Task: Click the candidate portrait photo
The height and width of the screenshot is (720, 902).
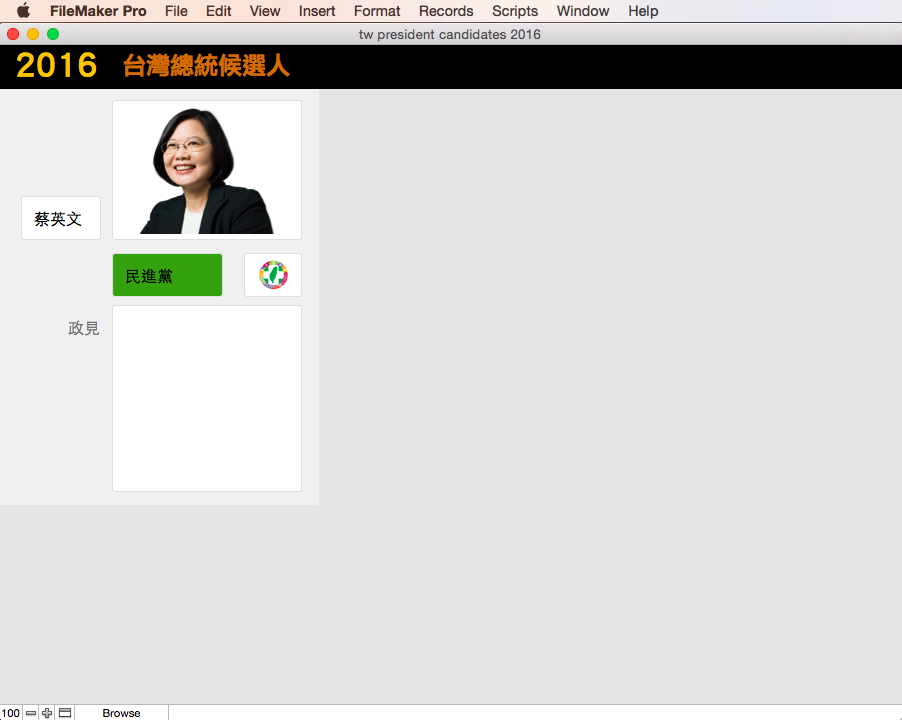Action: [x=207, y=170]
